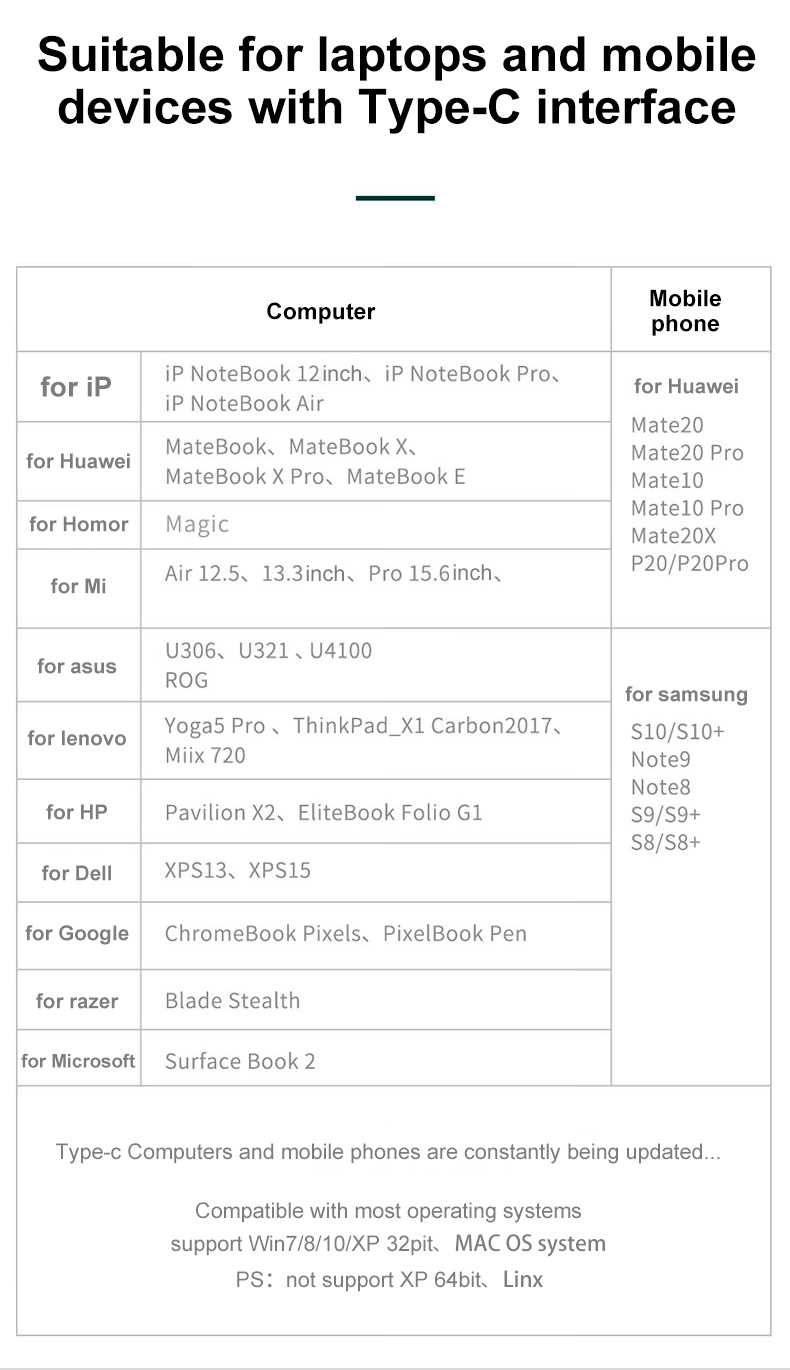This screenshot has height=1370, width=790.
Task: Click the 'Surface Book 2' cell
Action: 240,1061
